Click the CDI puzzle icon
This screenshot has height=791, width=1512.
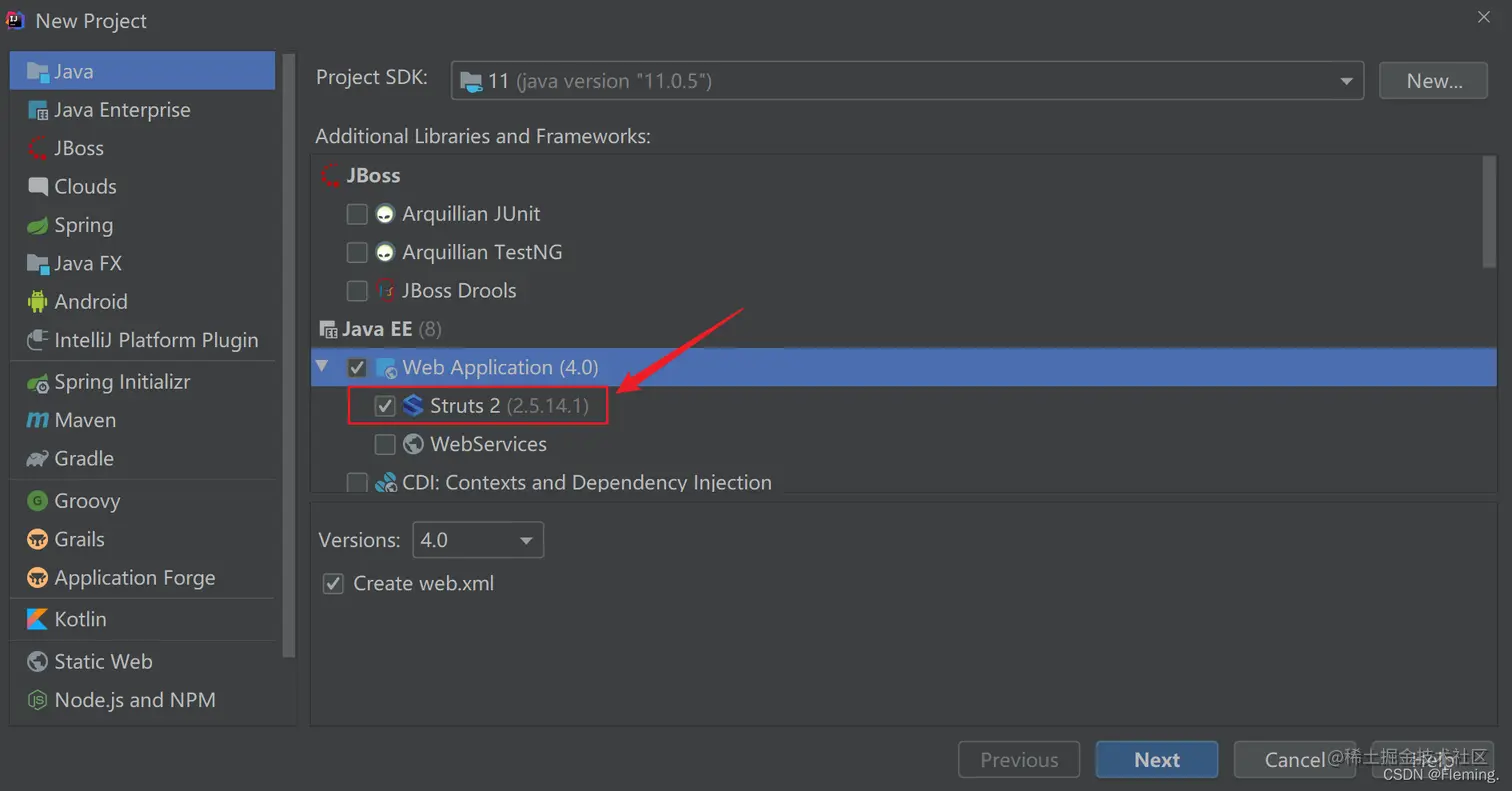[x=386, y=483]
